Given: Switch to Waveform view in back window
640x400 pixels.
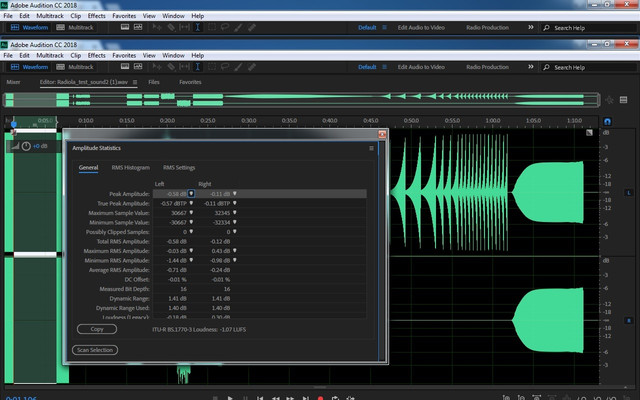Looking at the screenshot, I should 29,27.
